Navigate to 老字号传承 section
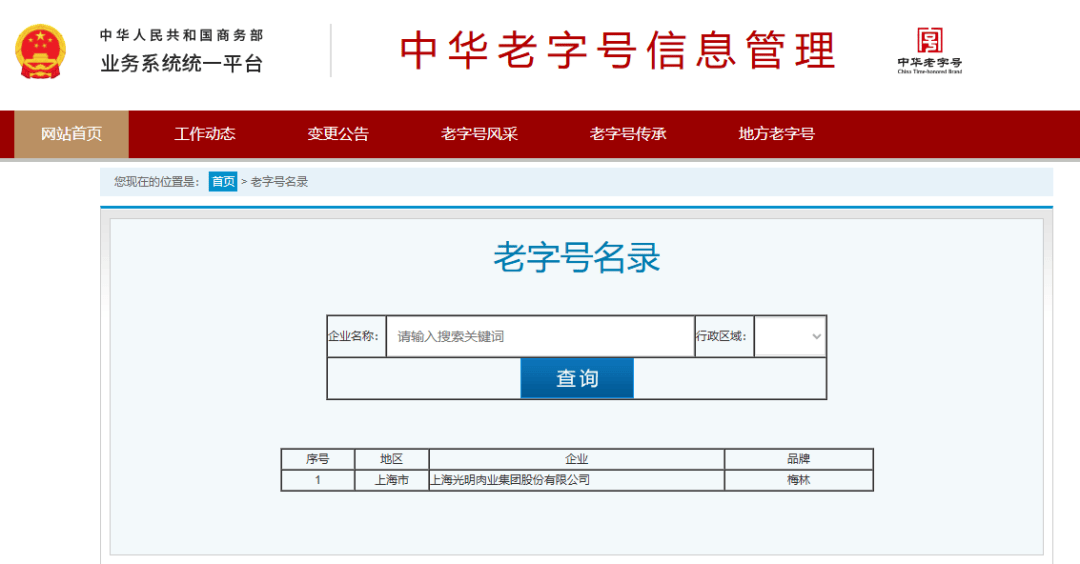Viewport: 1080px width, 564px height. click(628, 134)
